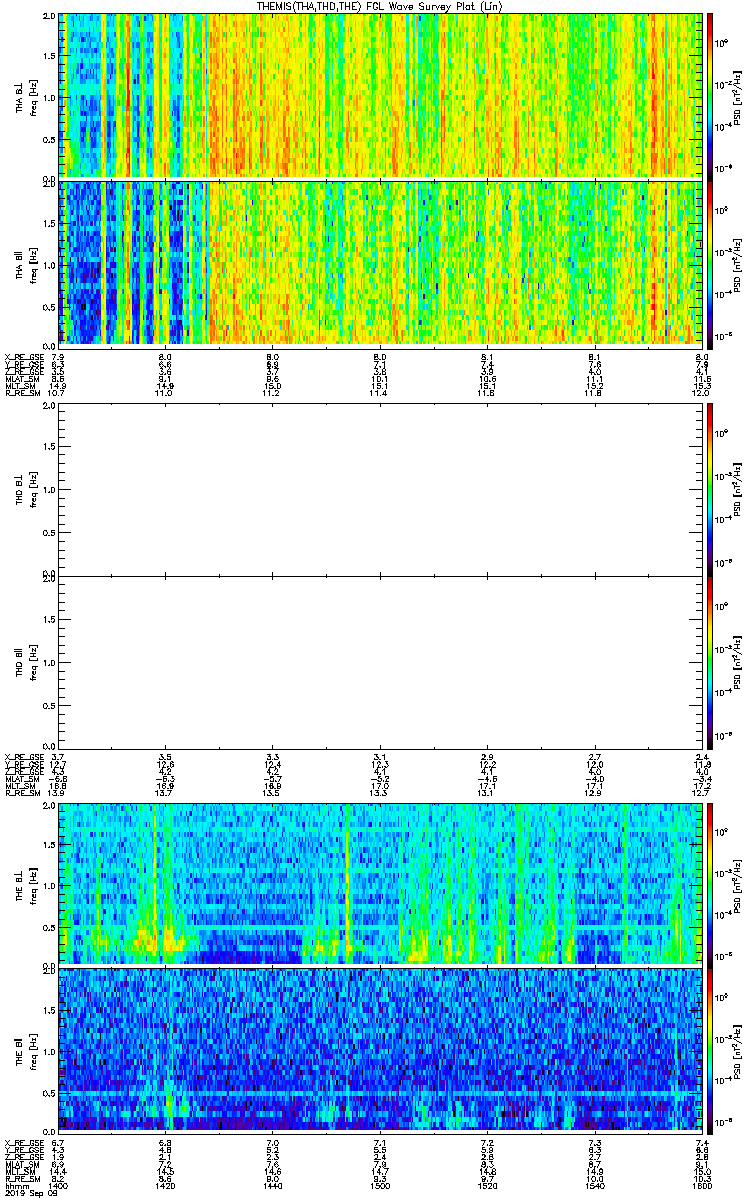Click the PSD color bar beside THE B-parallel
This screenshot has height=1200, width=750.
(x=710, y=1049)
